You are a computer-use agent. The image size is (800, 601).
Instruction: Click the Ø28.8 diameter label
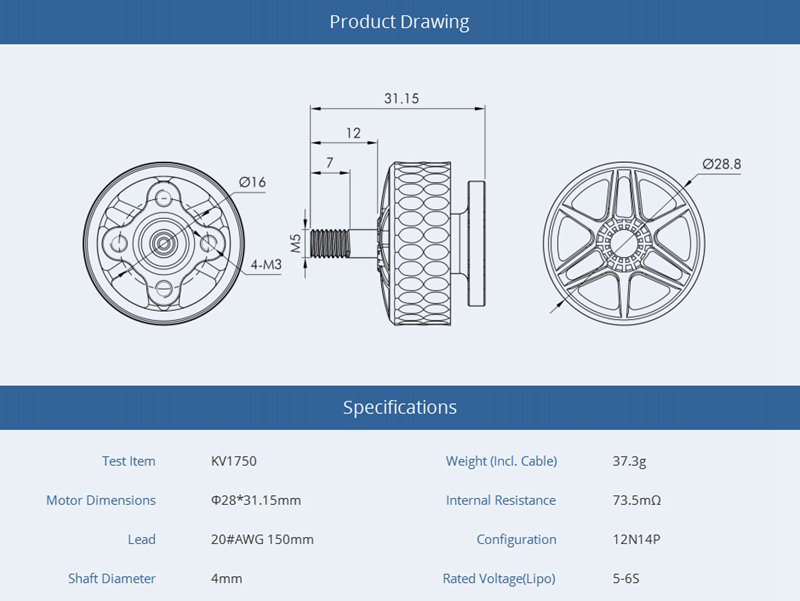[x=721, y=164]
